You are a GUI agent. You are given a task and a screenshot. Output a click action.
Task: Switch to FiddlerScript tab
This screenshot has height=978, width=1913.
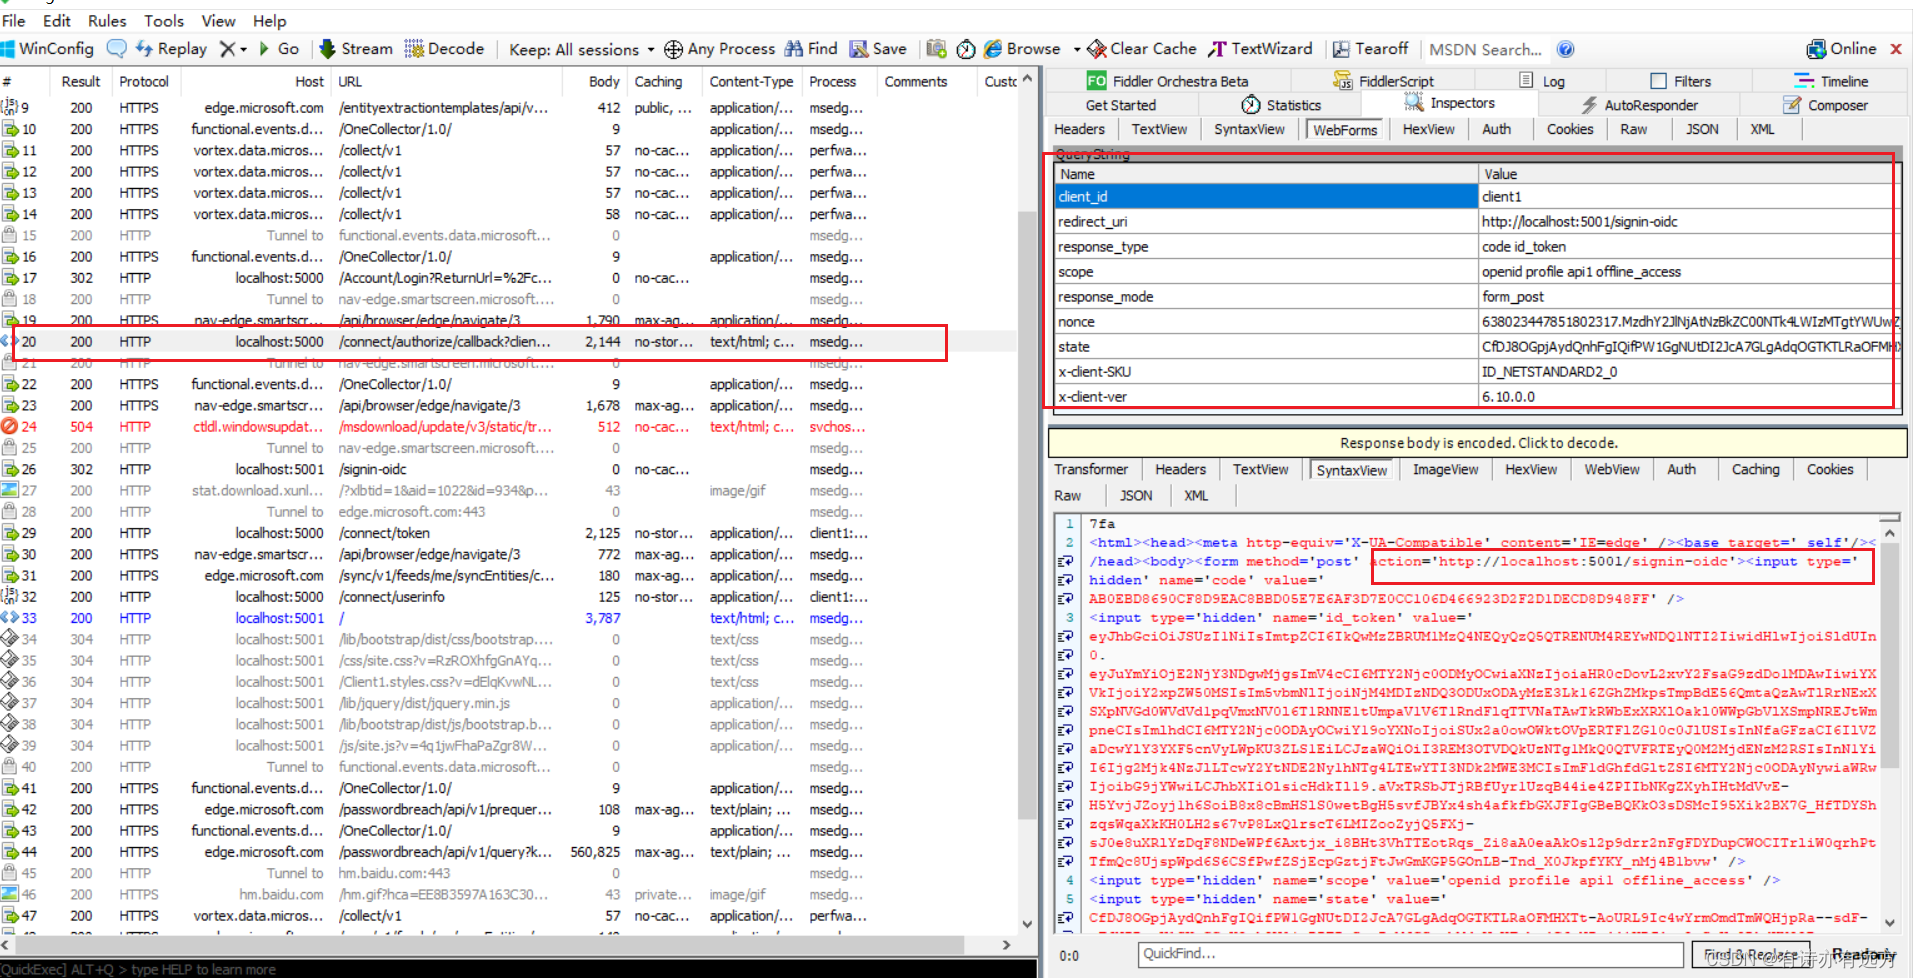click(1384, 81)
